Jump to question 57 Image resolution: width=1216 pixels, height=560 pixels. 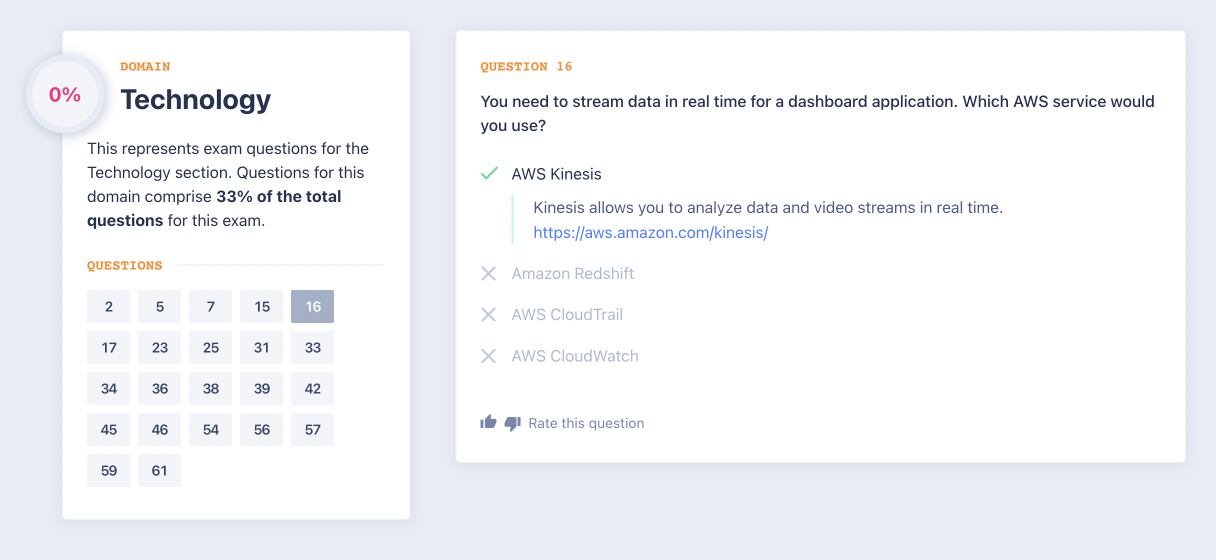tap(312, 430)
